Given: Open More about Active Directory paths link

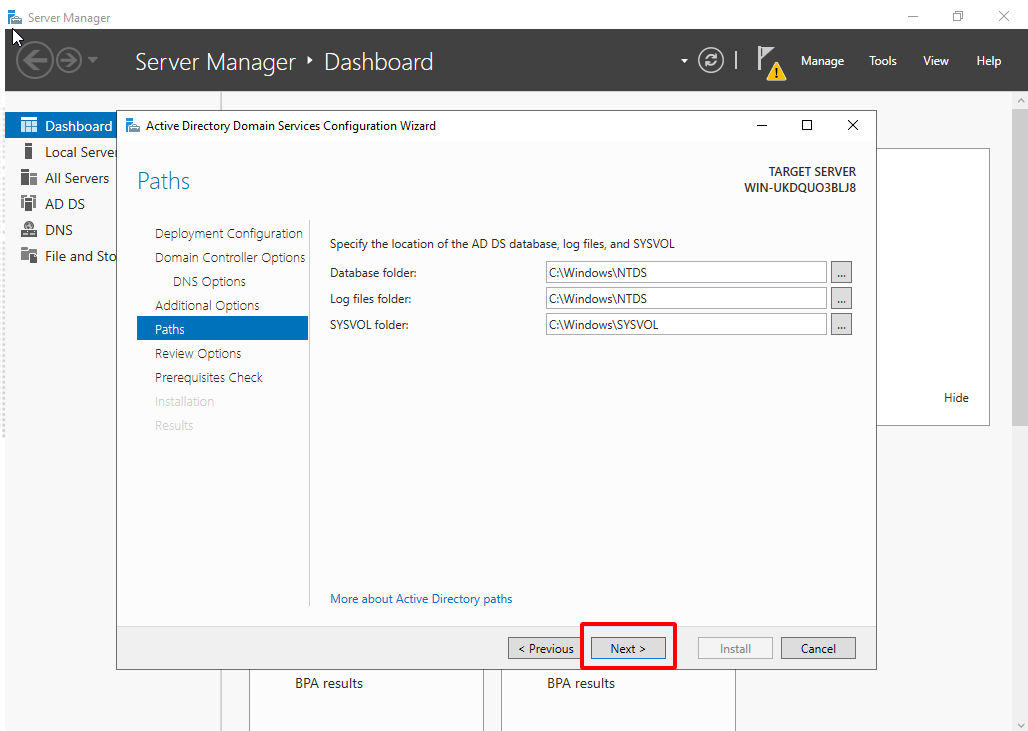Looking at the screenshot, I should (421, 599).
